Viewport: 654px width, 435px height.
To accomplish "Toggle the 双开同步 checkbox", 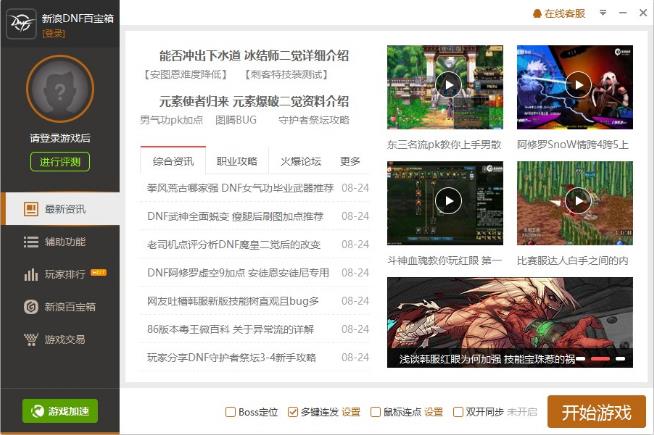I will pos(457,412).
